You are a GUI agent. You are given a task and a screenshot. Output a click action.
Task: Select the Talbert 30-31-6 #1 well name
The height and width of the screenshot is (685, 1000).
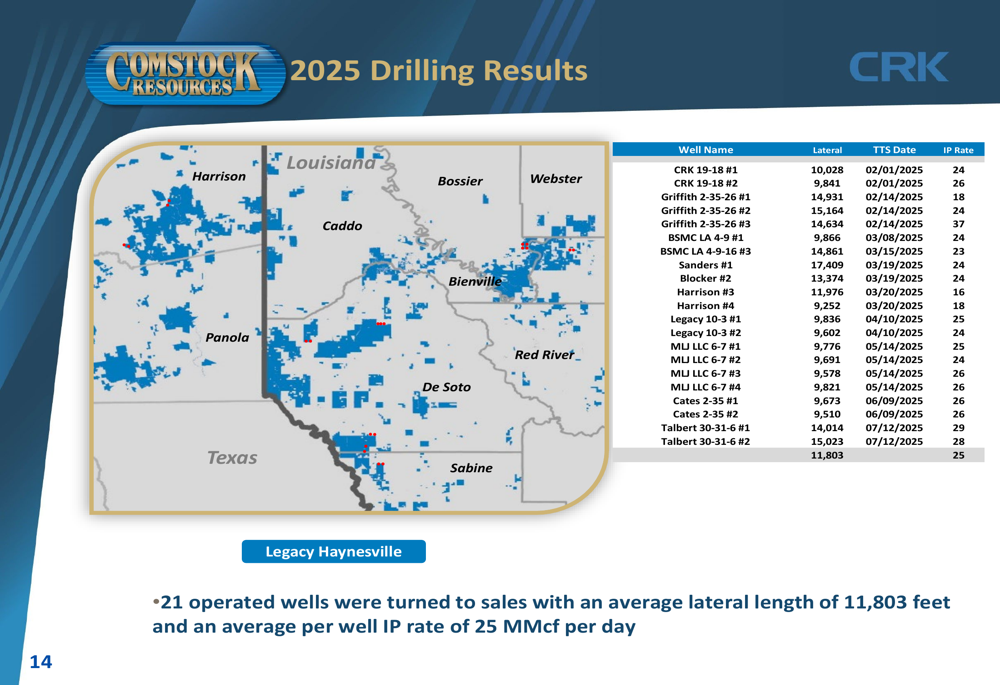tap(705, 428)
